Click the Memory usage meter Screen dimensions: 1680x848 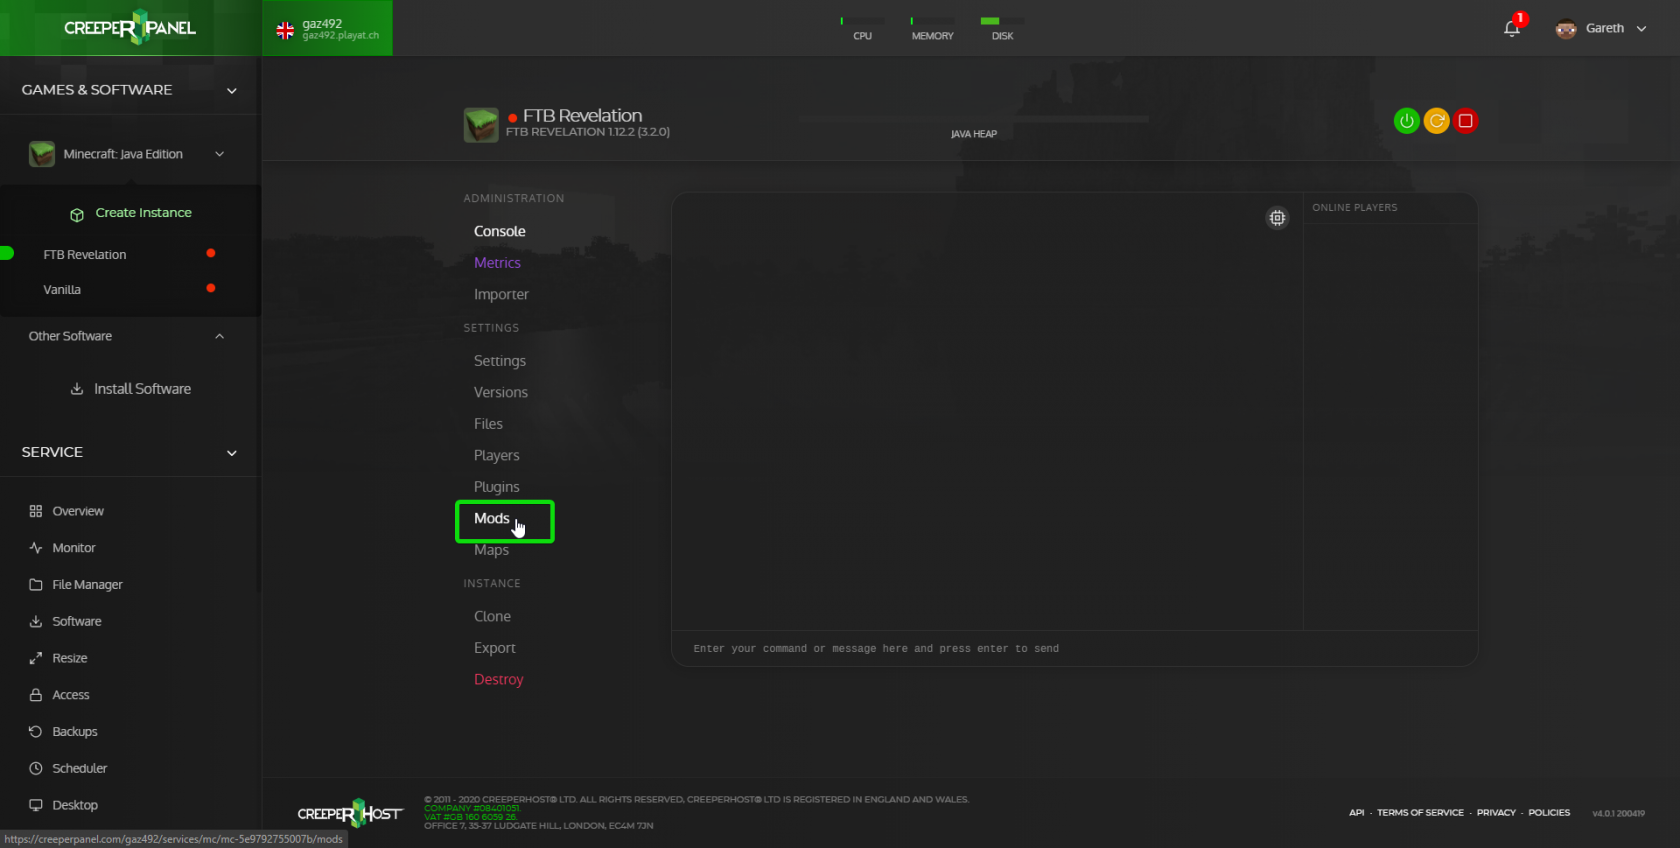[x=932, y=29]
